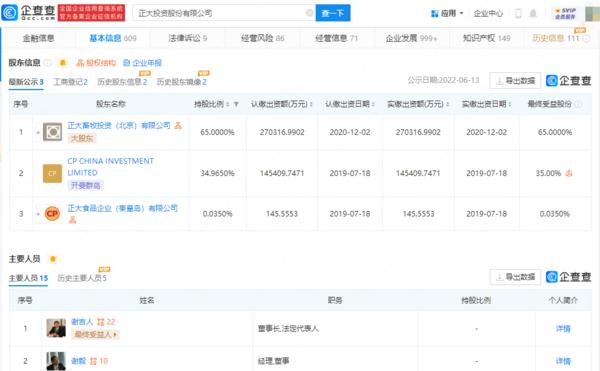
Task: Open the 历史主要人员 5 tab
Action: 82,278
